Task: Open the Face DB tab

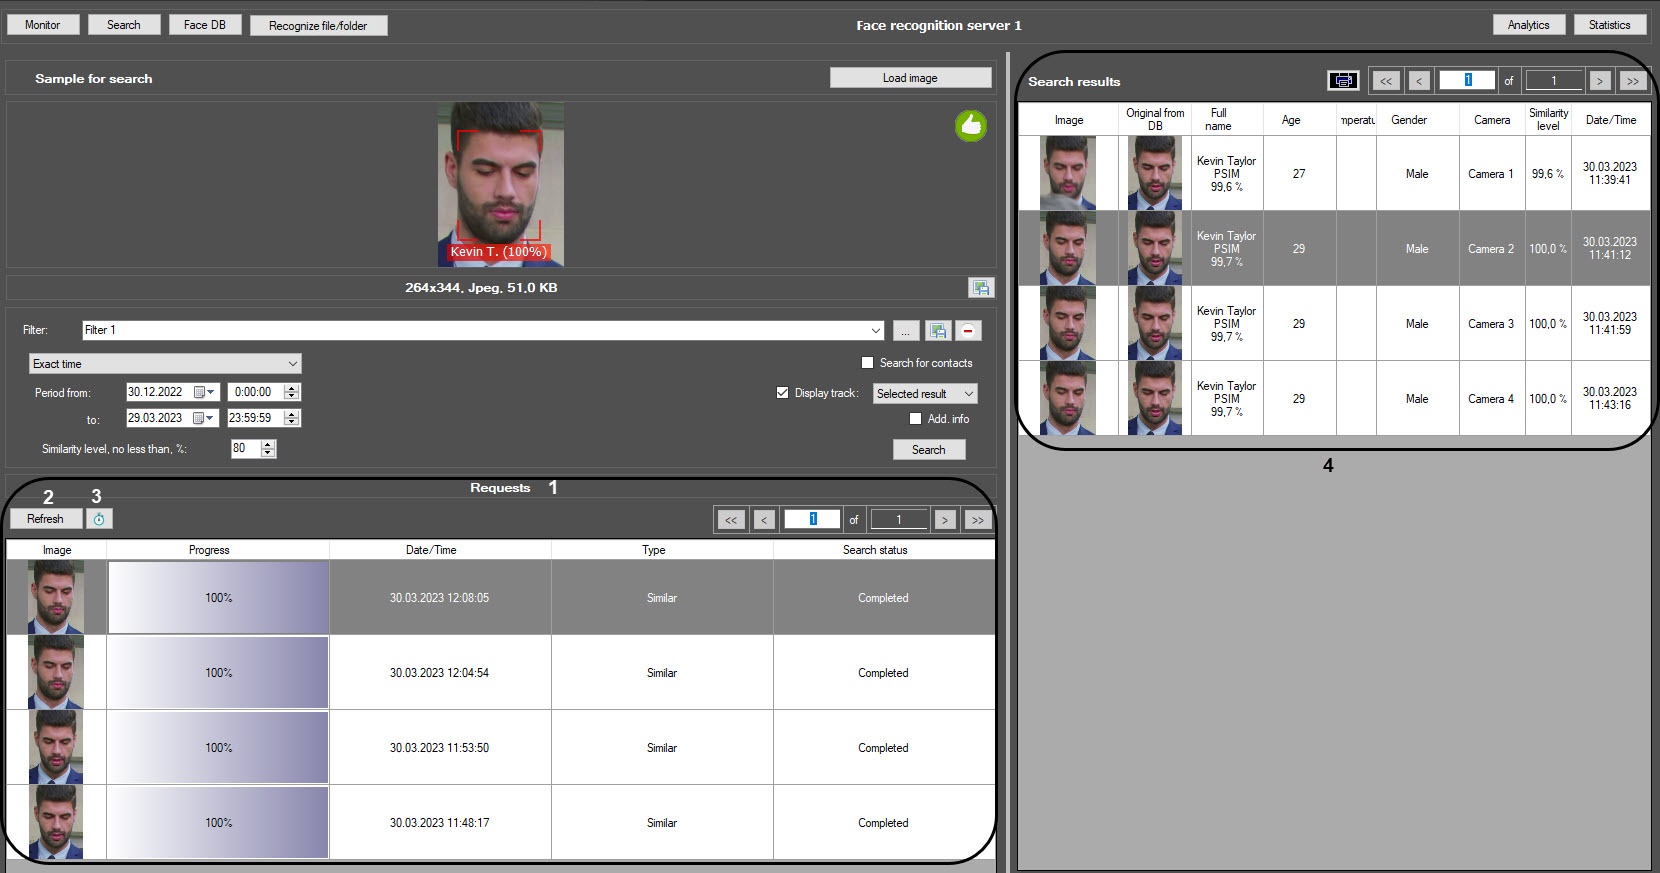Action: click(205, 25)
